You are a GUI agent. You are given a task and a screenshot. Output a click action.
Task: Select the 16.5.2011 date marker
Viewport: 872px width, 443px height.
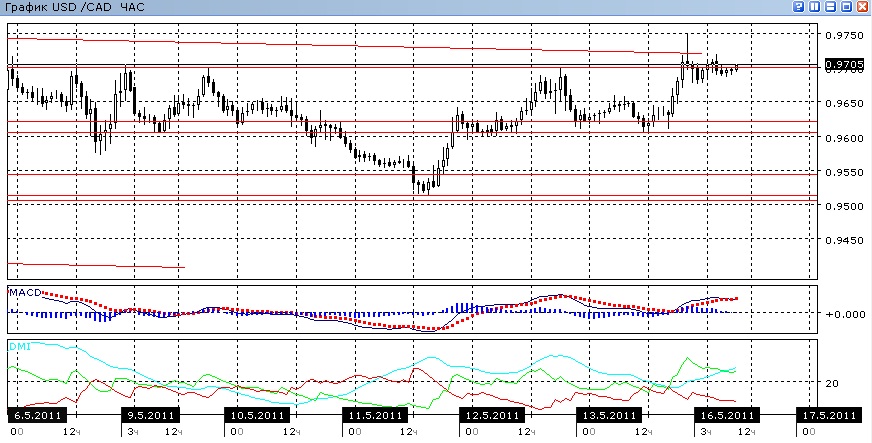pos(726,415)
